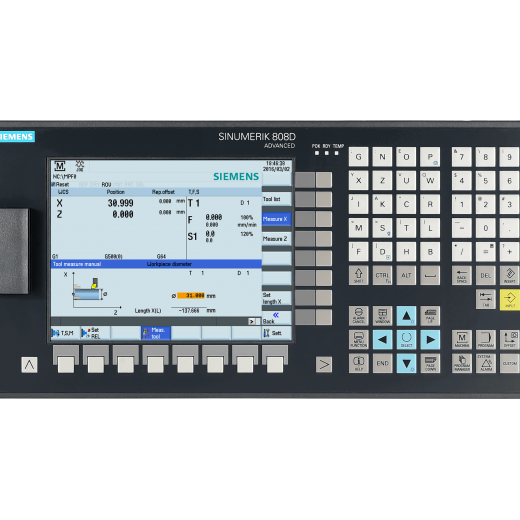Tap the blue cursor left arrow key
Screen dimensions: 520x520
(x=382, y=339)
